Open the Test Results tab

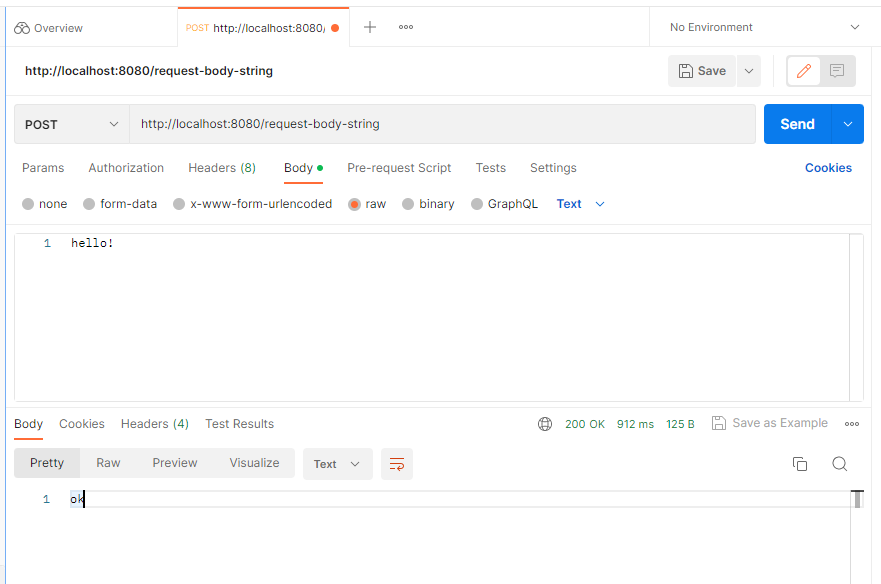pyautogui.click(x=239, y=424)
